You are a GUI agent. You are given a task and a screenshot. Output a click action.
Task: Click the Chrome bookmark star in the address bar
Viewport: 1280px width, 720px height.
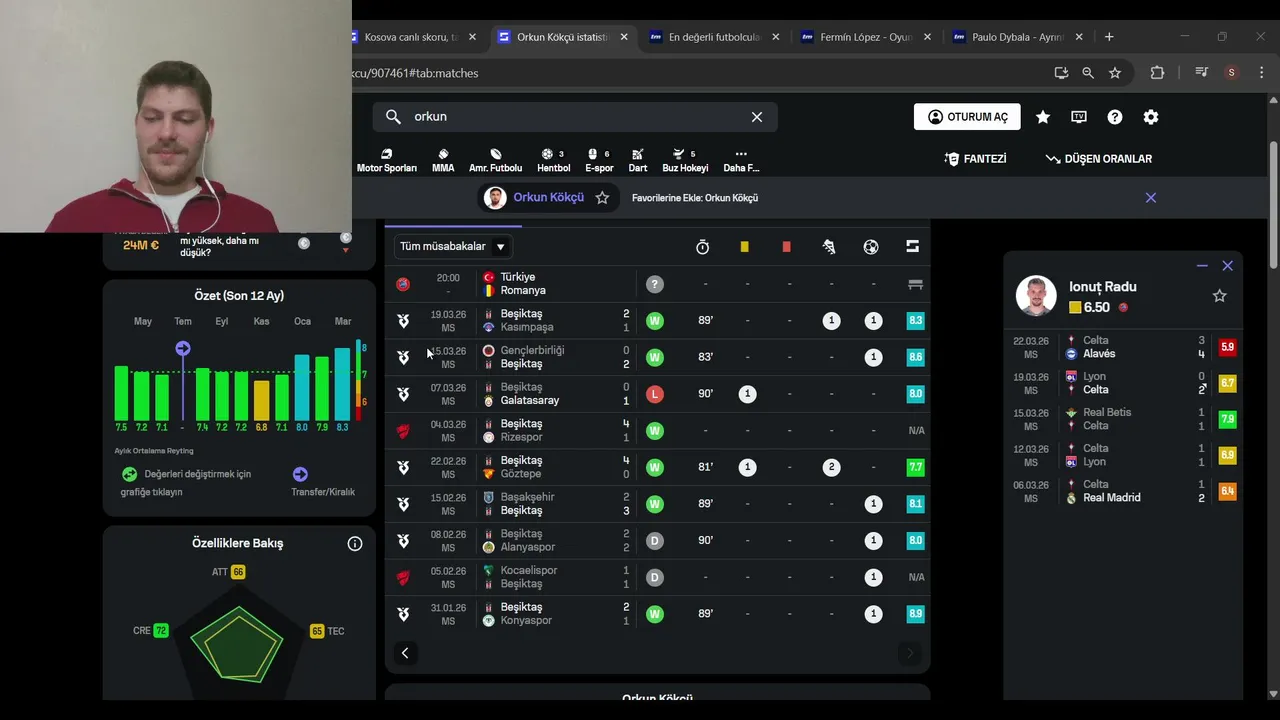click(1115, 73)
